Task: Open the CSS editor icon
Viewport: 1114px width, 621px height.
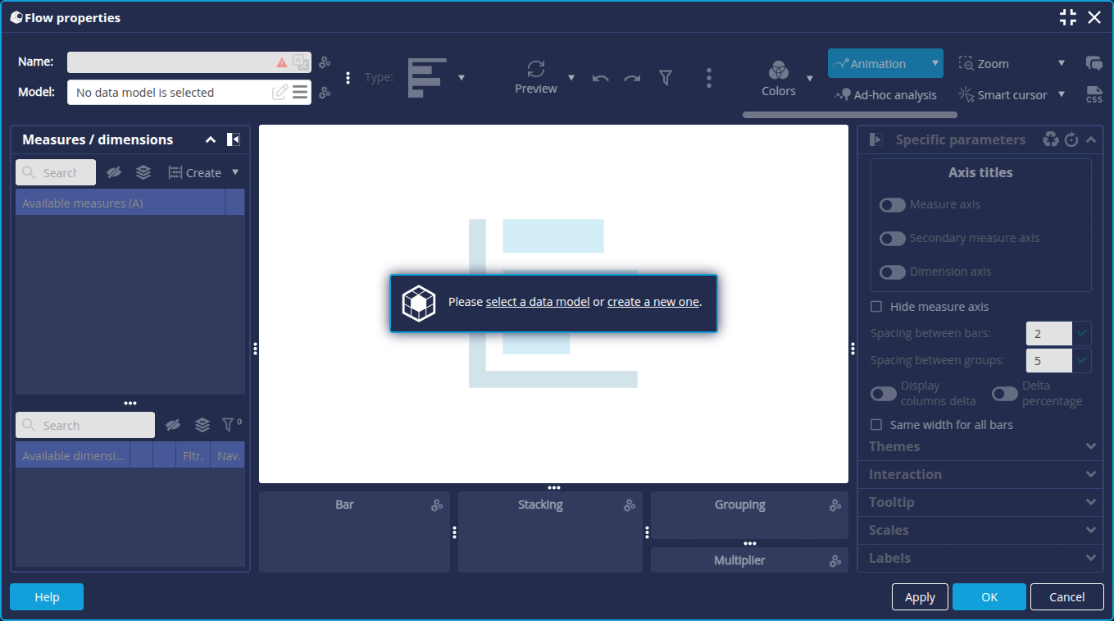Action: 1094,95
